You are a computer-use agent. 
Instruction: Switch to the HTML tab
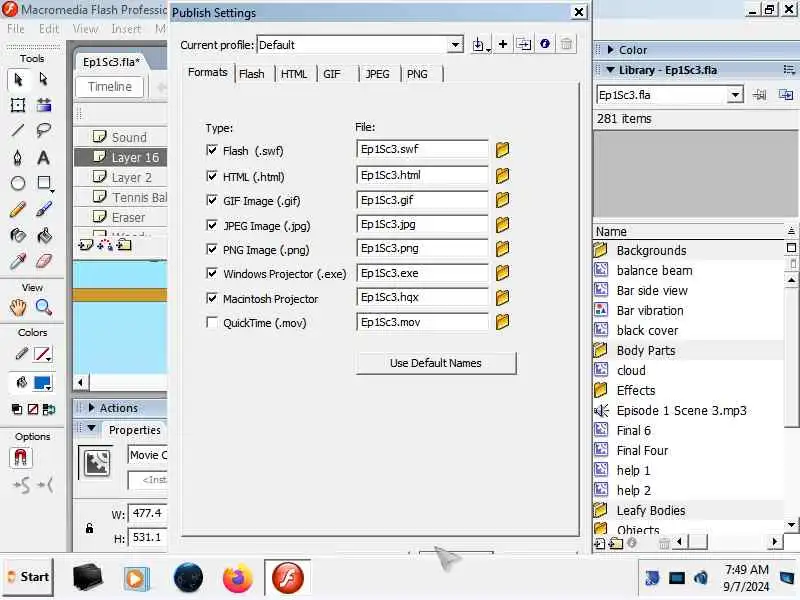[294, 74]
